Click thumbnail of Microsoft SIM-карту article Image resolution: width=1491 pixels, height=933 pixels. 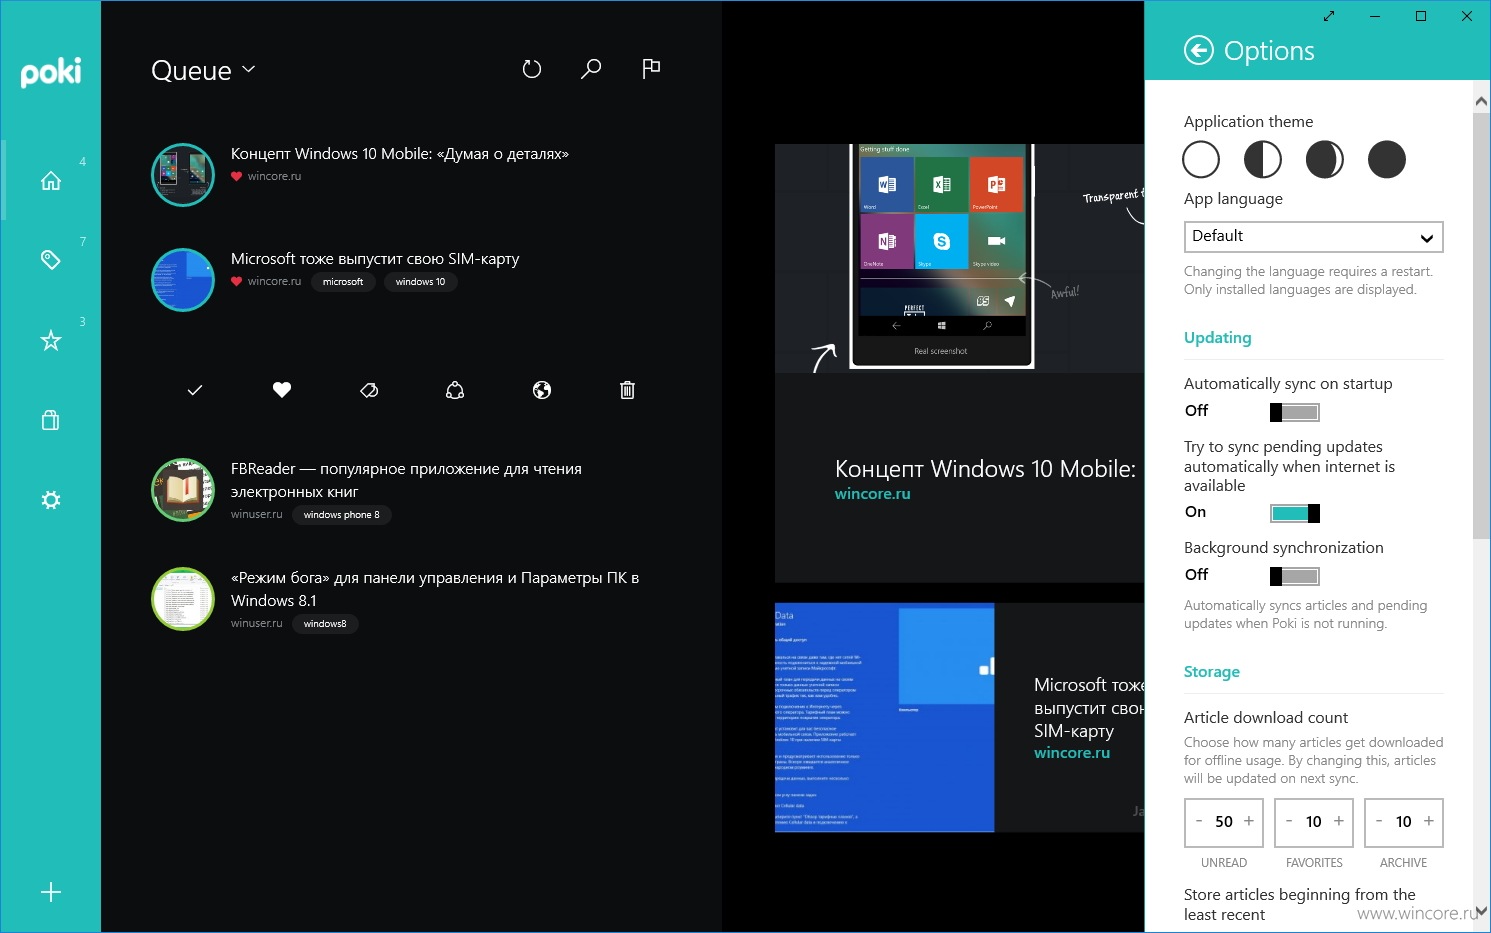pos(183,280)
